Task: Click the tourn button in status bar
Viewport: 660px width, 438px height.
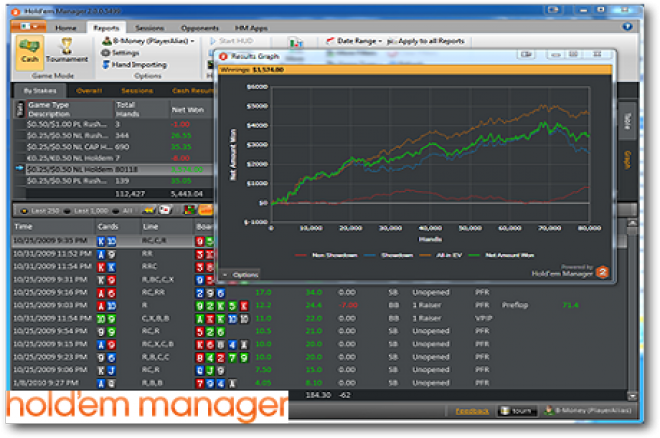Action: pos(517,411)
